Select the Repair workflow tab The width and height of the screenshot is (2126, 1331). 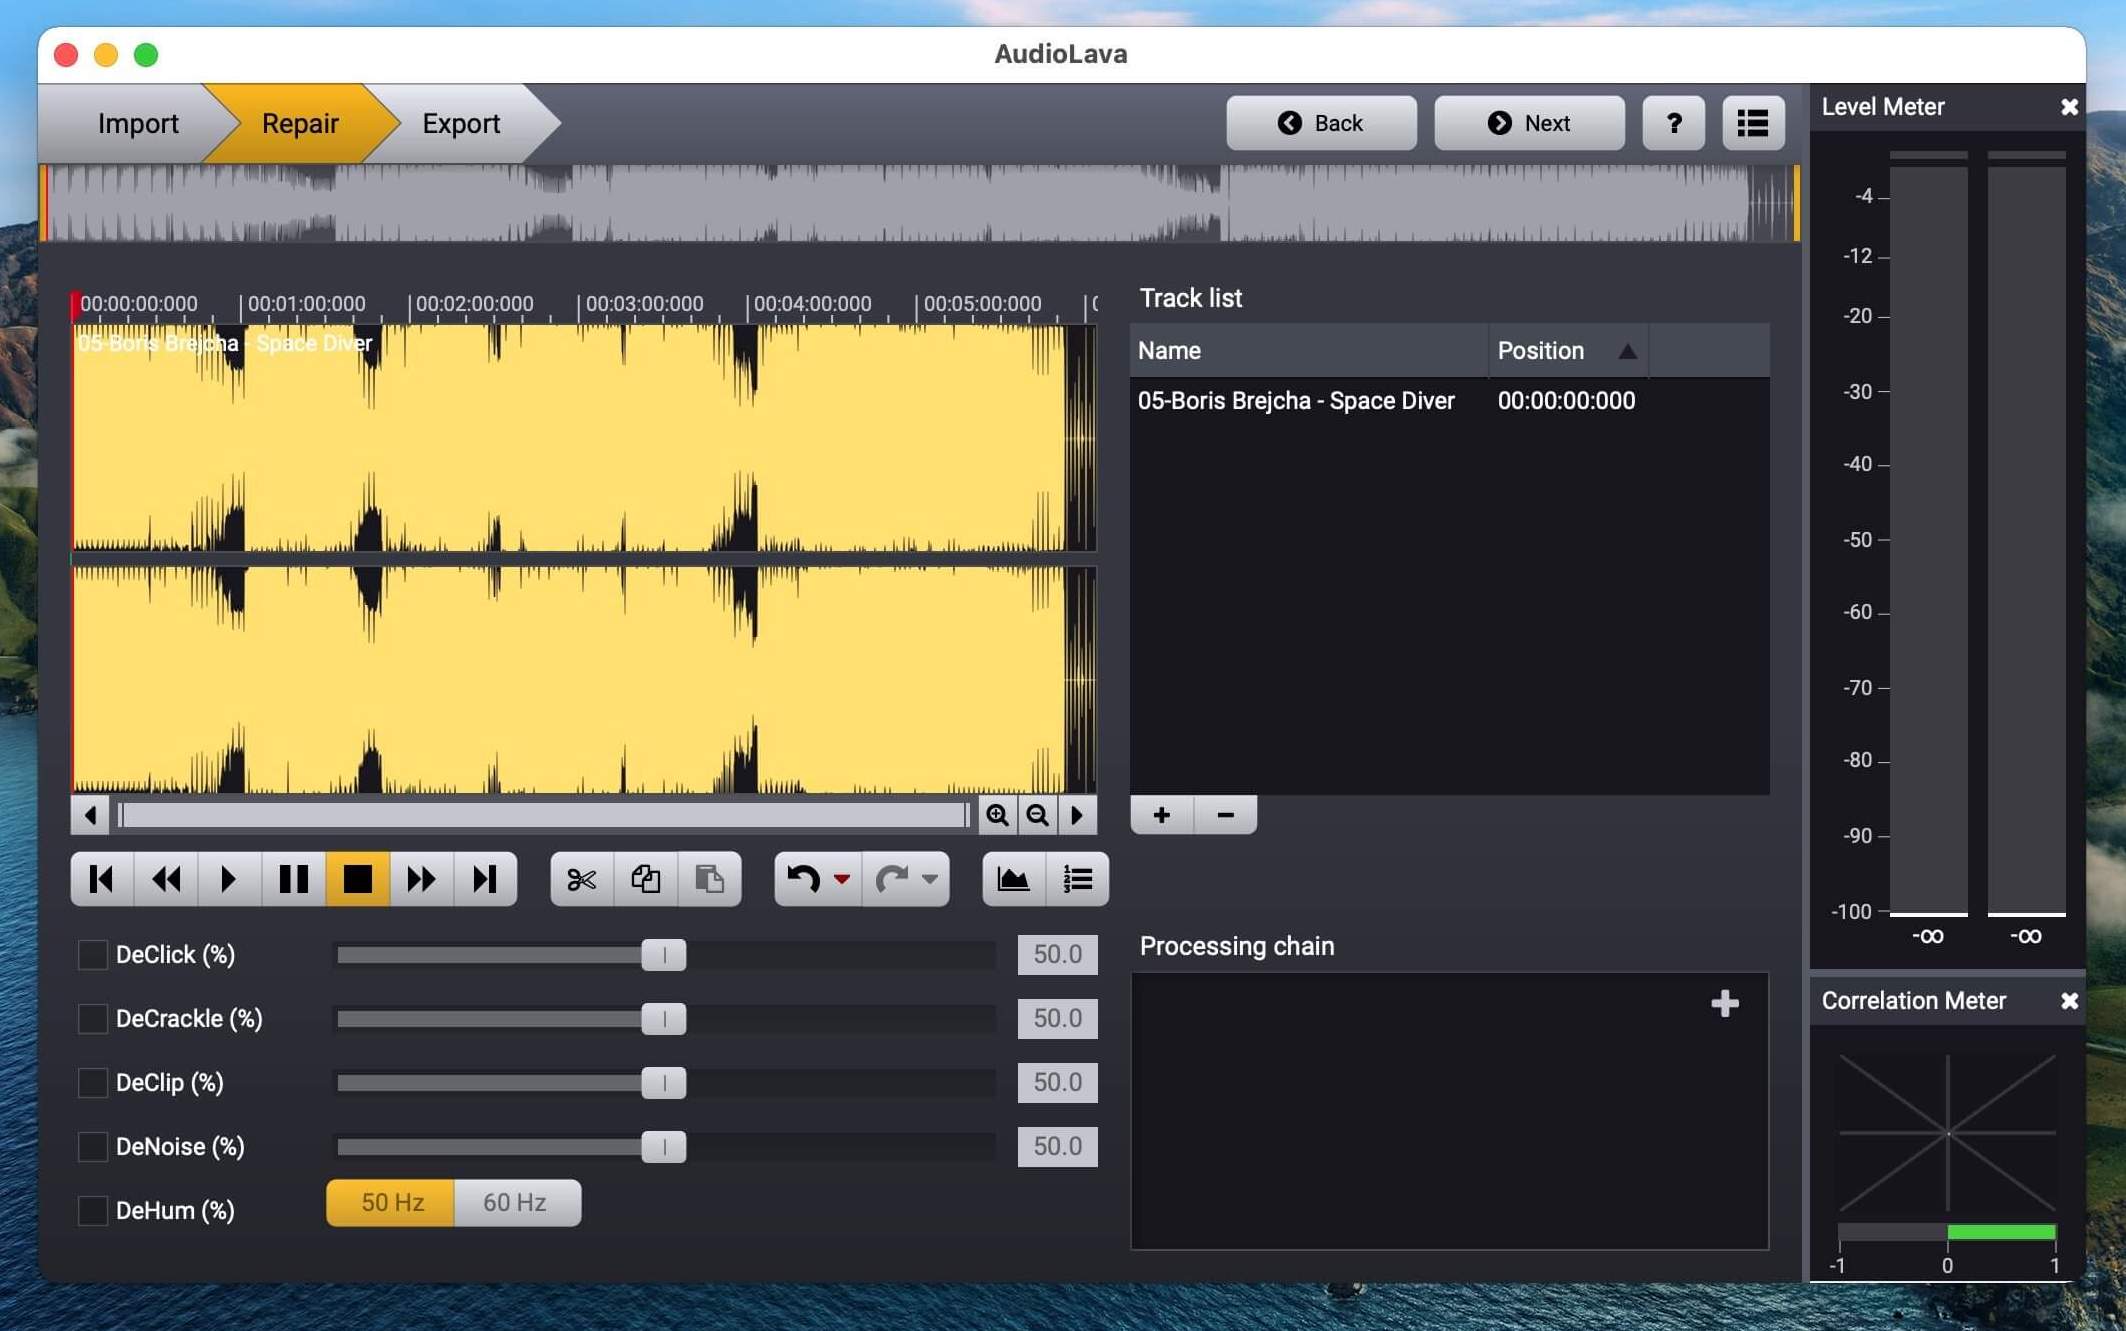pos(300,121)
